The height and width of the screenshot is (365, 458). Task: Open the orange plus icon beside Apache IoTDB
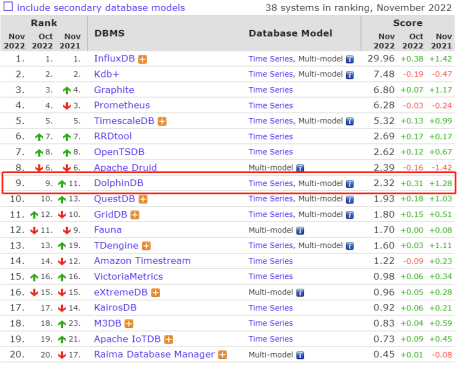pyautogui.click(x=169, y=340)
